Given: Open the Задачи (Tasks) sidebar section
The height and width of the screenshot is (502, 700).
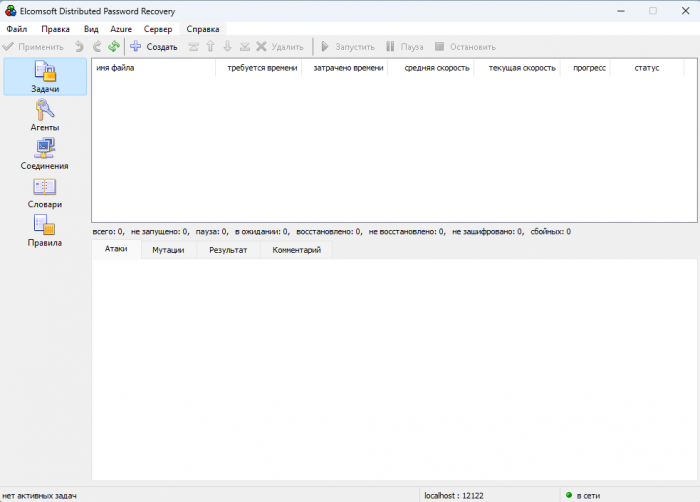Looking at the screenshot, I should tap(45, 77).
